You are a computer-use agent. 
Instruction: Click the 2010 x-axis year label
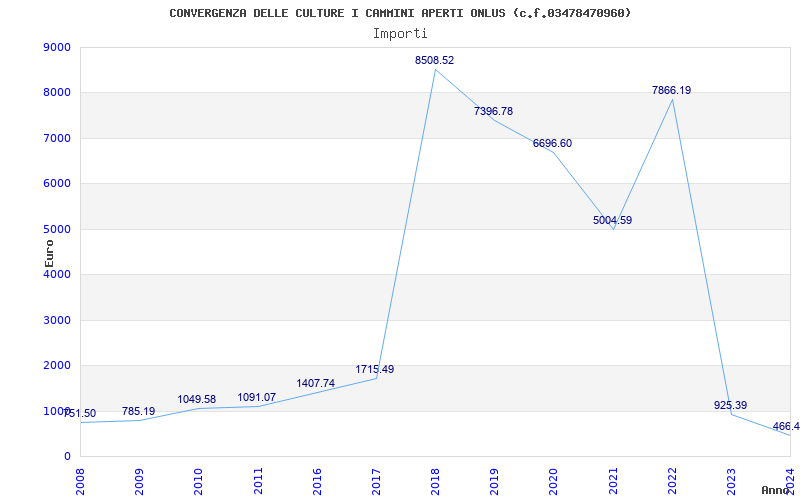pos(198,481)
